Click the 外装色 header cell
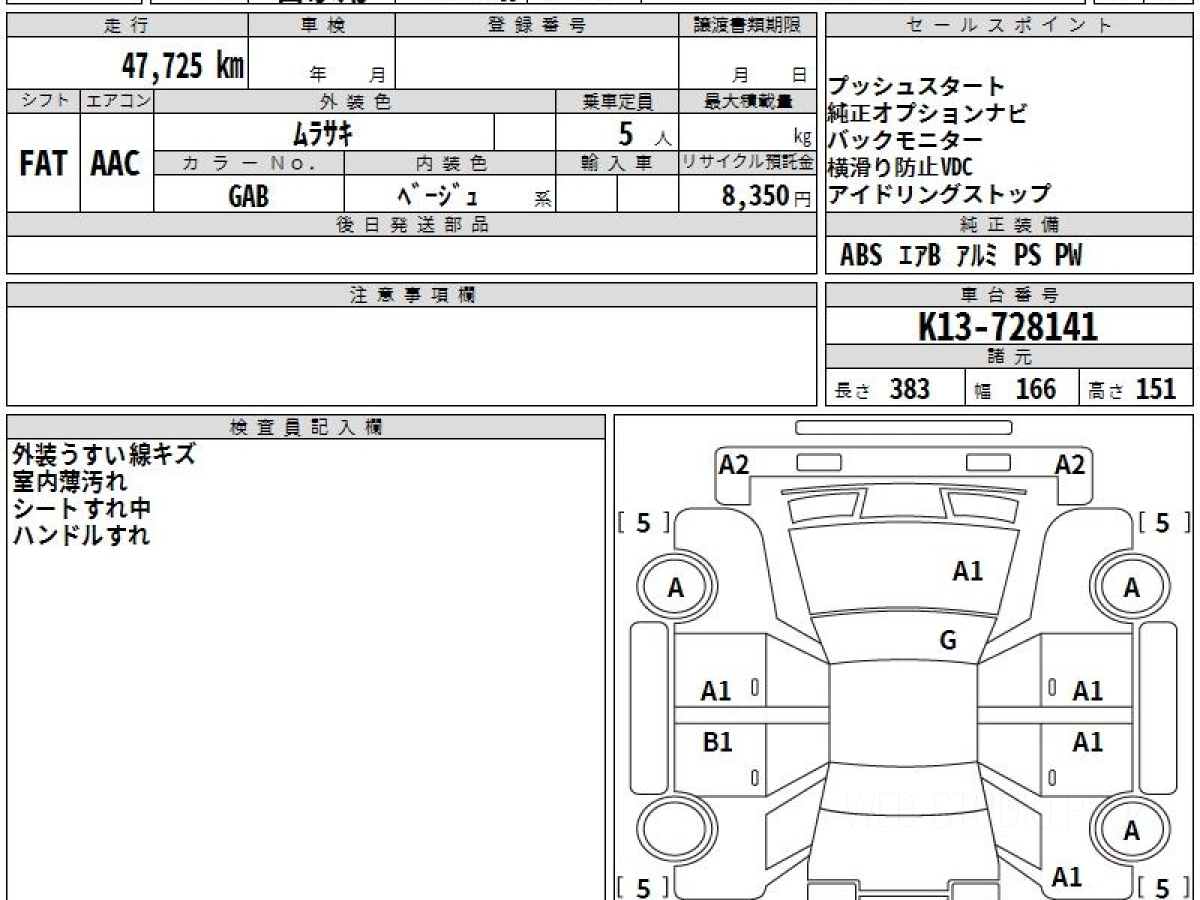This screenshot has width=1200, height=900. tap(356, 101)
